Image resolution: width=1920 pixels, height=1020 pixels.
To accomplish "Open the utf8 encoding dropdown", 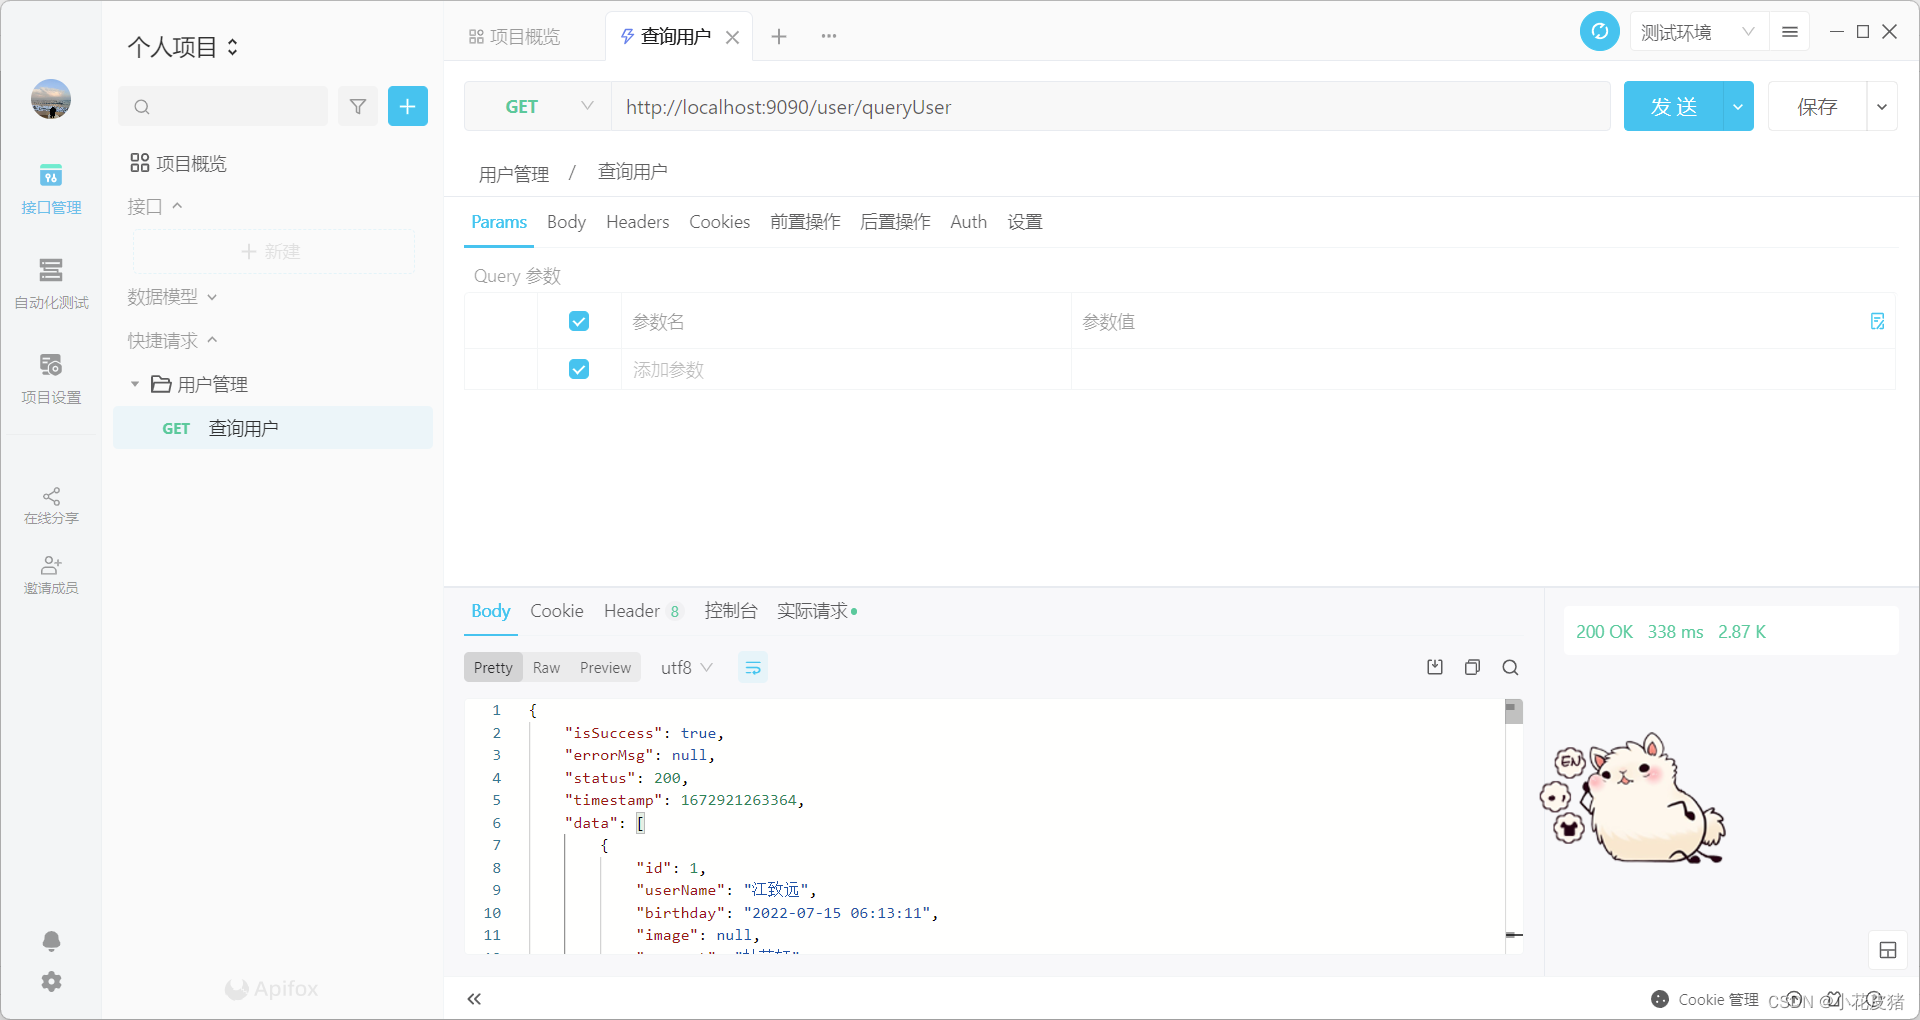I will click(x=687, y=667).
